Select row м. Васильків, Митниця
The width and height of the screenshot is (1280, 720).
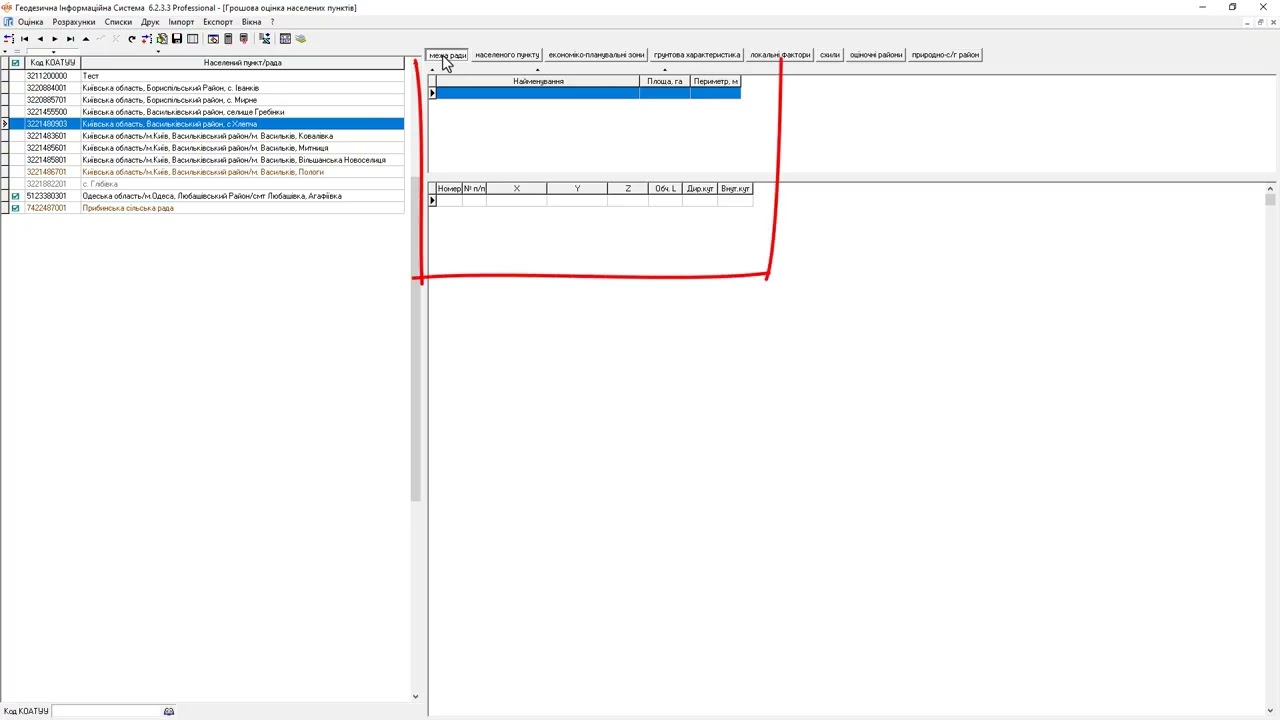[x=242, y=148]
